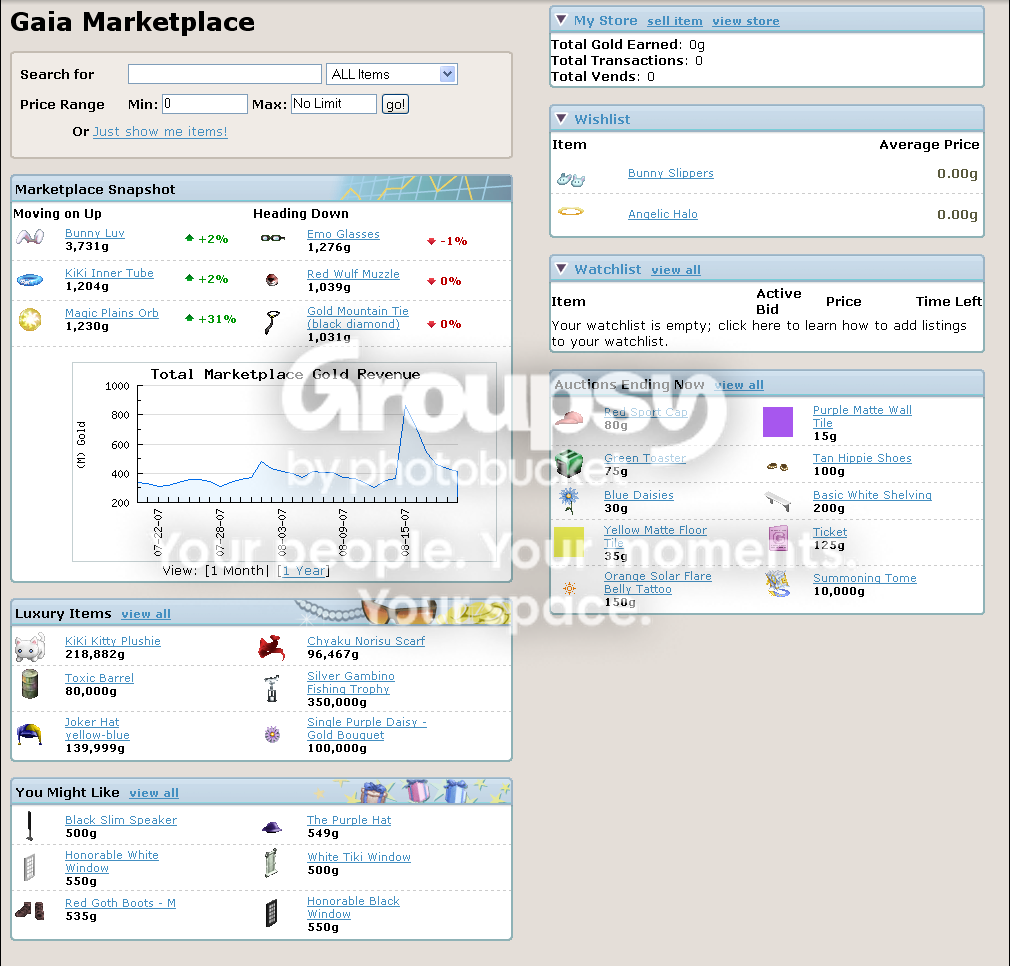Image resolution: width=1010 pixels, height=967 pixels.
Task: Click the go! search button
Action: pyautogui.click(x=395, y=104)
